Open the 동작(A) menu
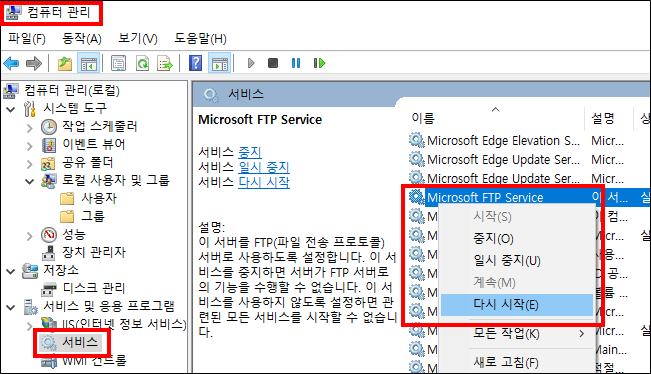This screenshot has height=374, width=651. [x=82, y=39]
